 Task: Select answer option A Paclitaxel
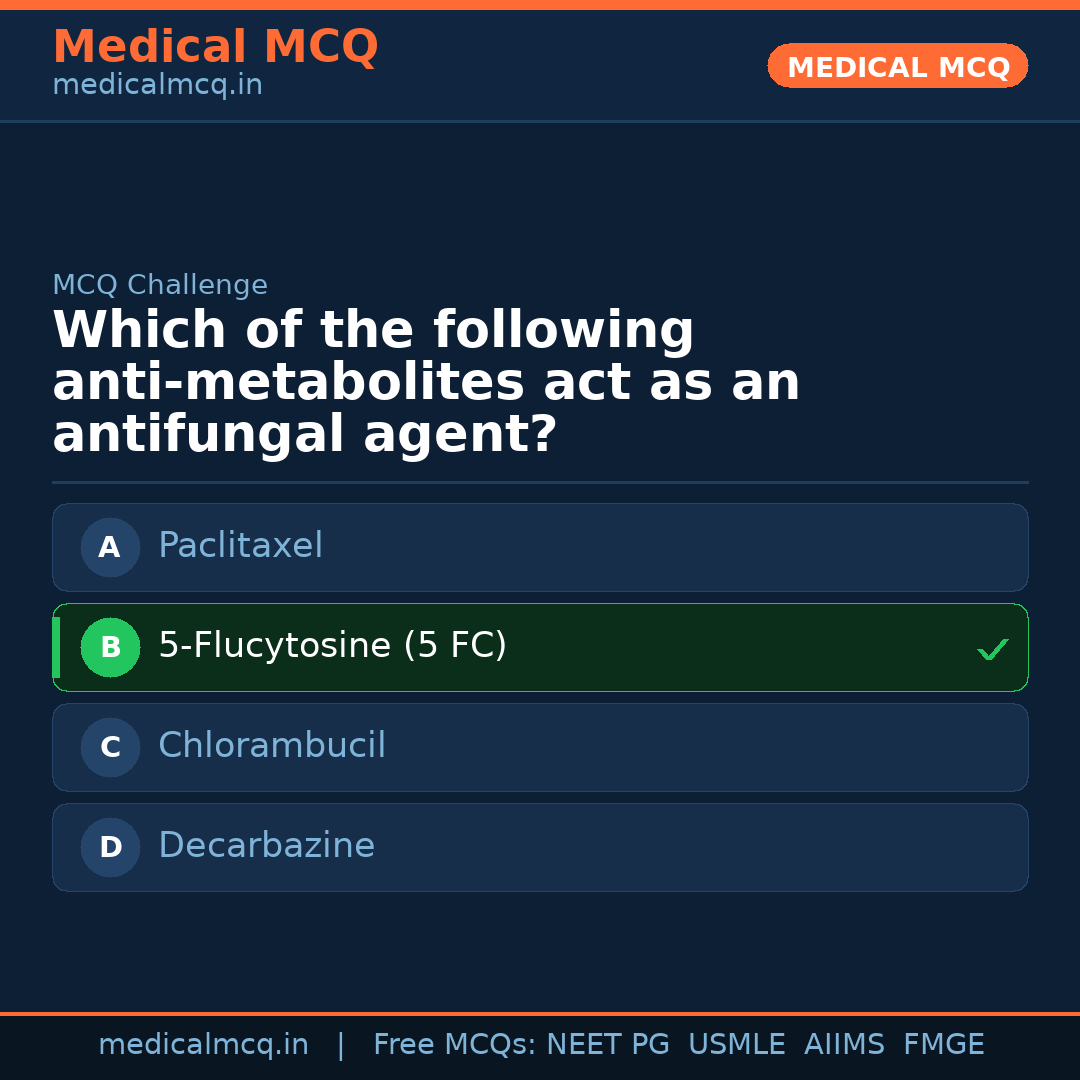(x=540, y=547)
